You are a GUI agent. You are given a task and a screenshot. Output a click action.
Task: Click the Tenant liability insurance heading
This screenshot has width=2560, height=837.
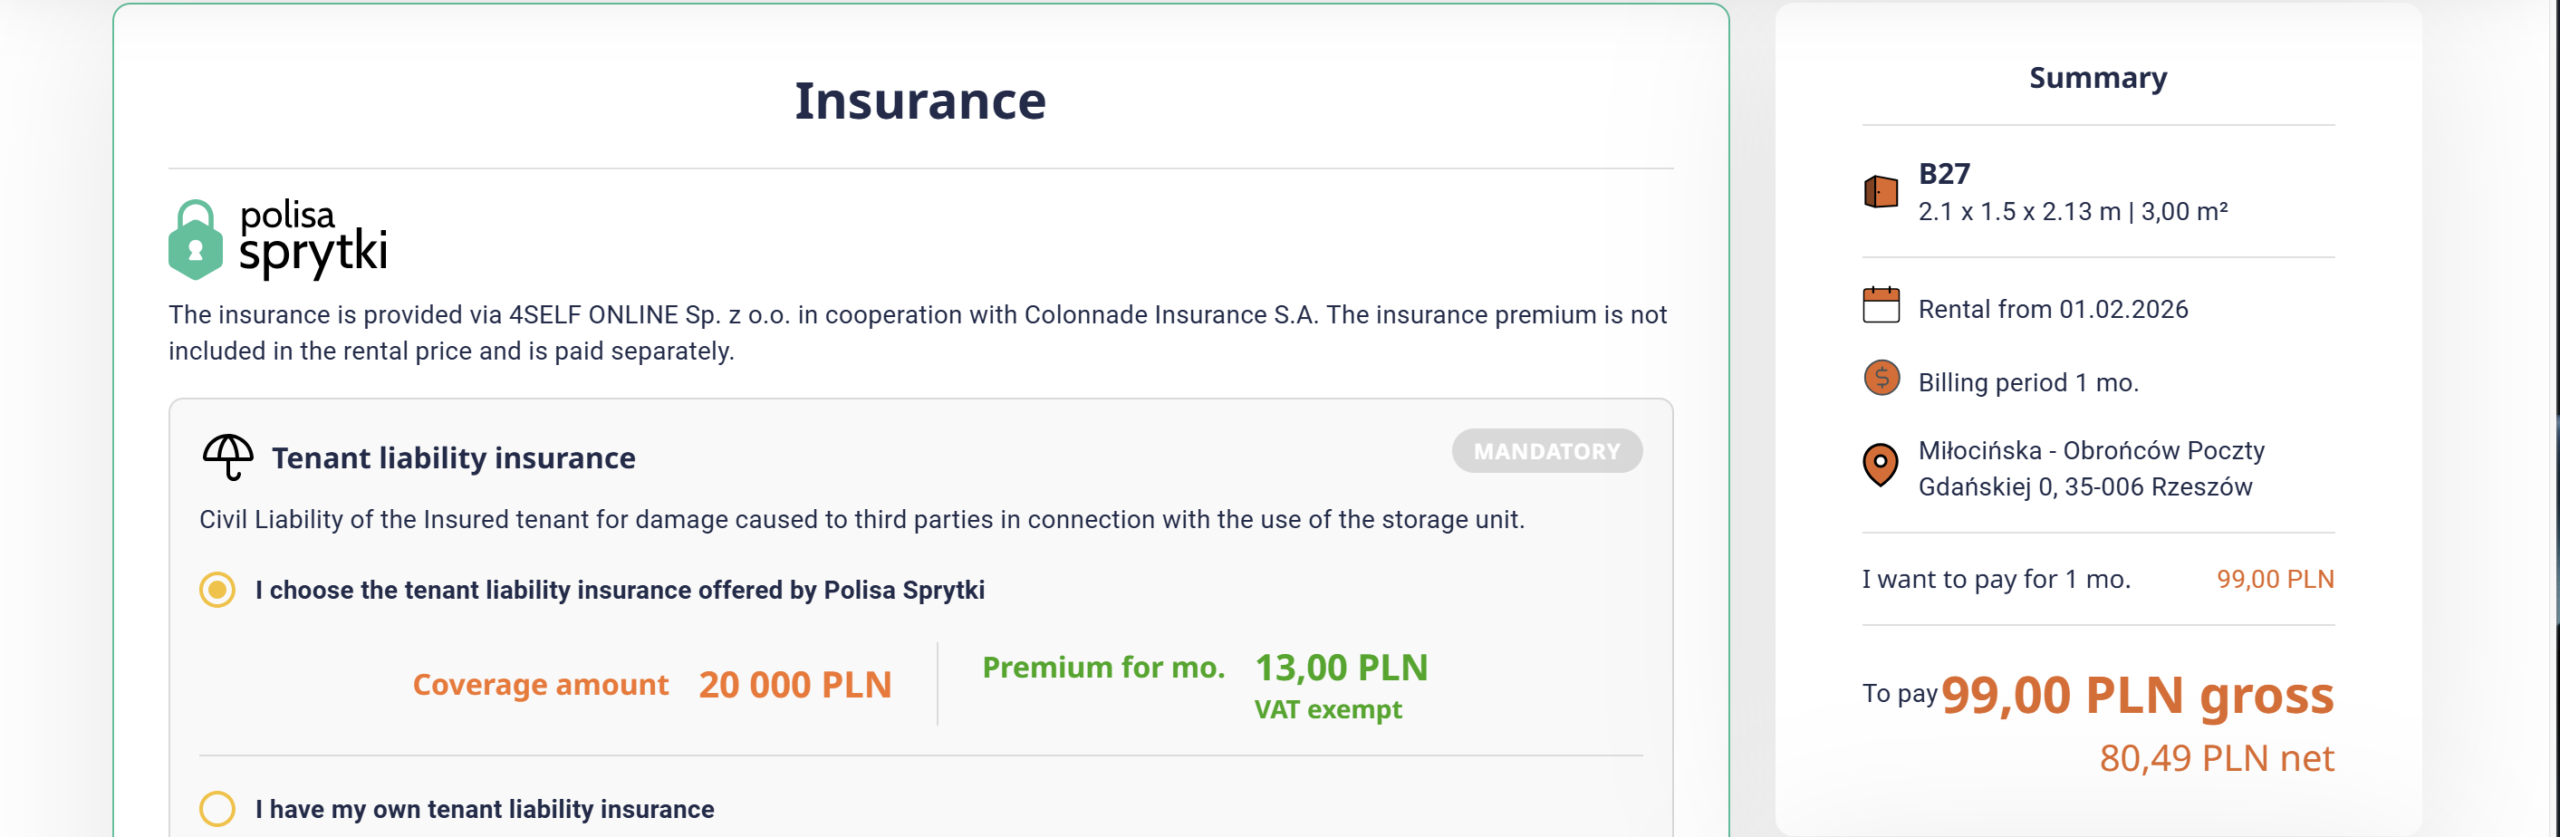453,458
